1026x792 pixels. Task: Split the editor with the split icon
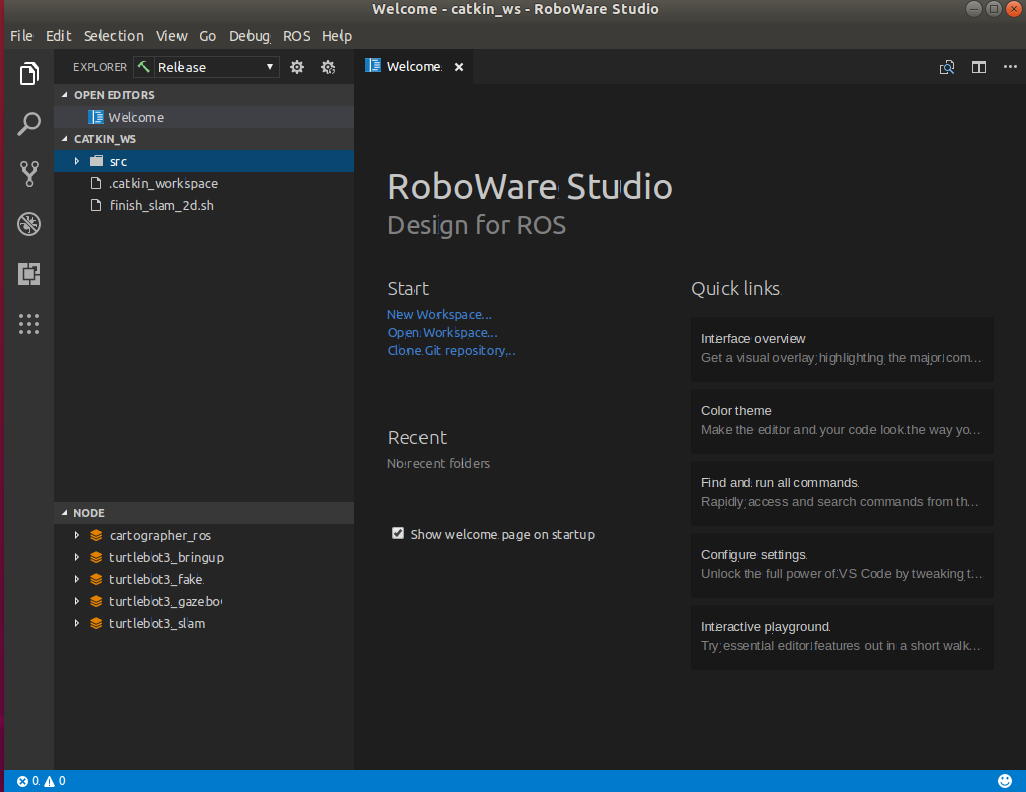pyautogui.click(x=979, y=67)
